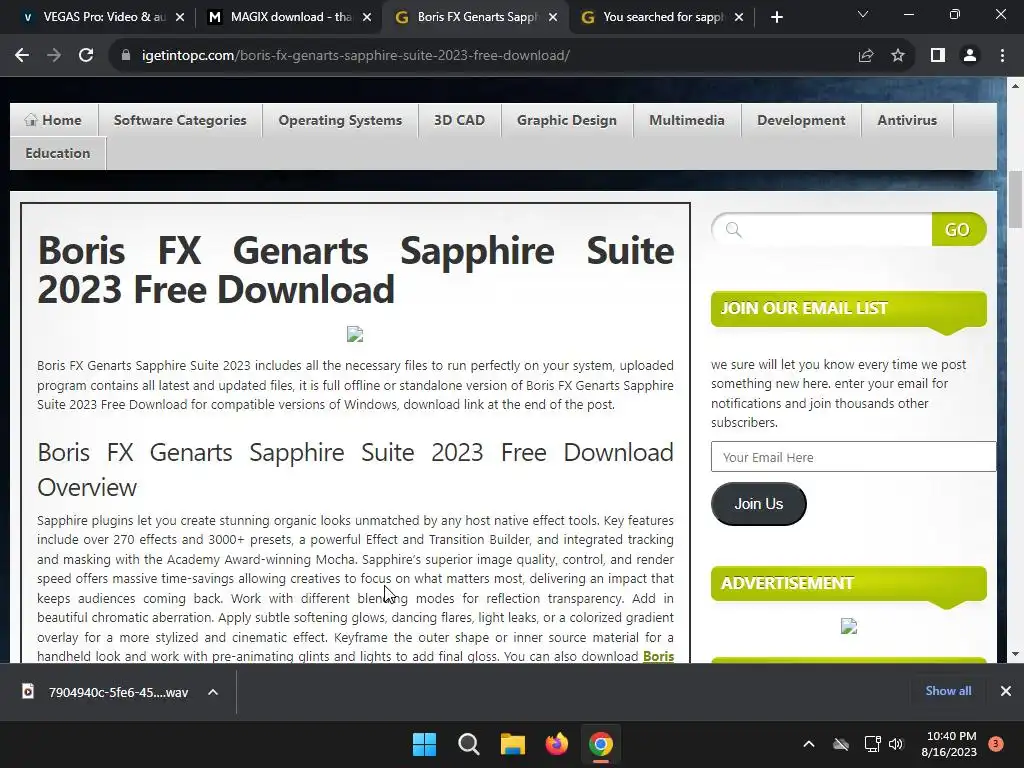Image resolution: width=1024 pixels, height=768 pixels.
Task: Close the Boris FX Genarts Sapphire tab
Action: tap(553, 17)
